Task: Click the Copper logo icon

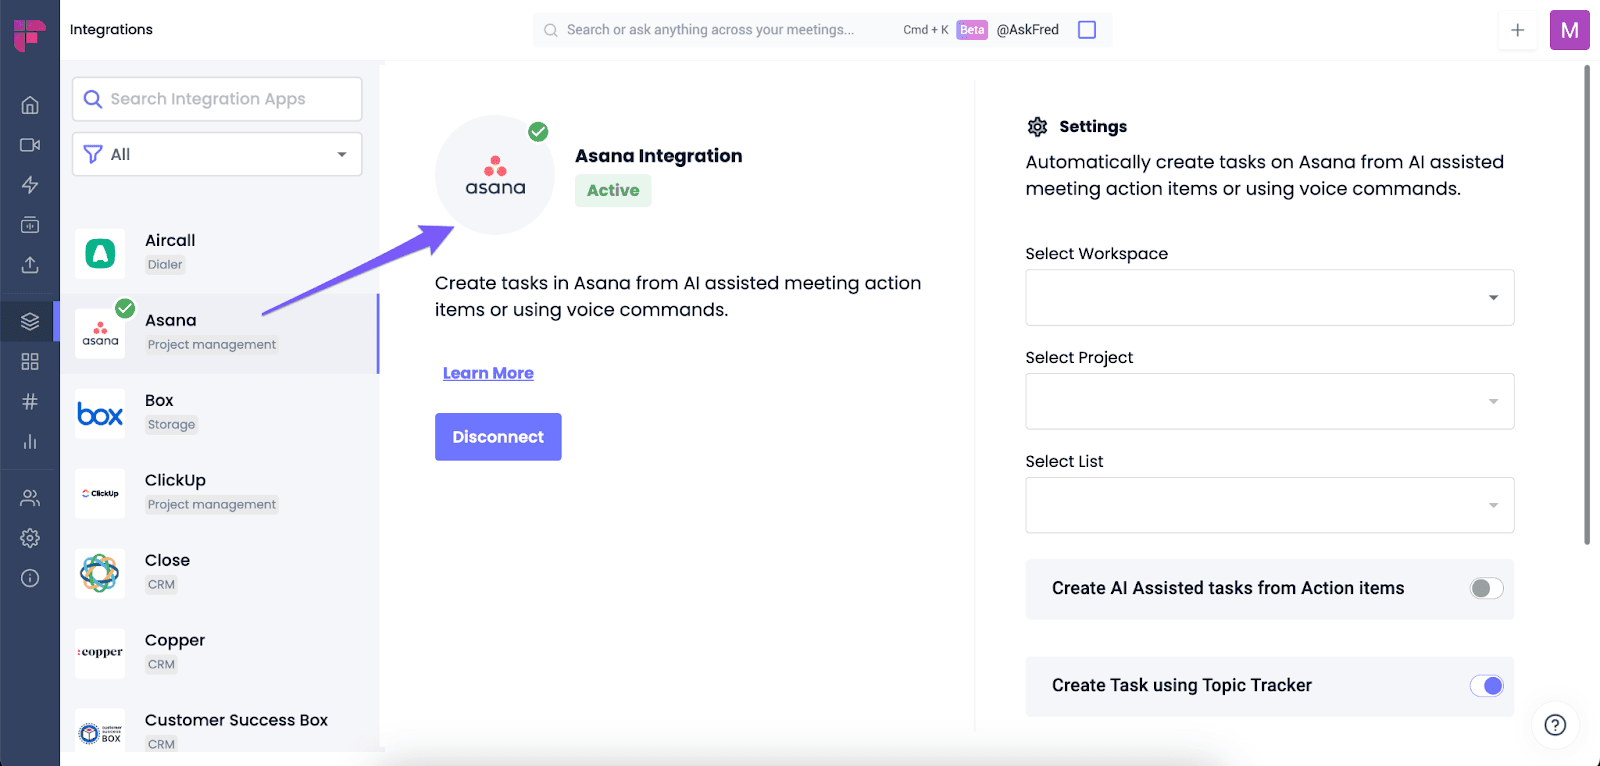Action: coord(100,654)
